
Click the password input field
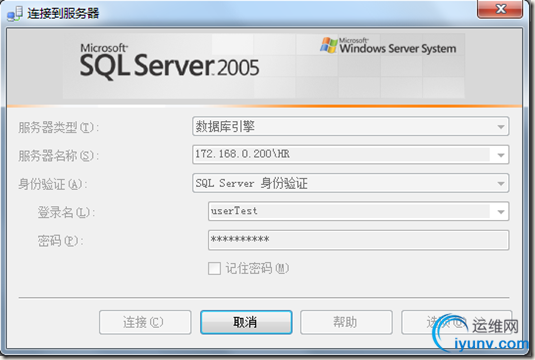pos(358,240)
